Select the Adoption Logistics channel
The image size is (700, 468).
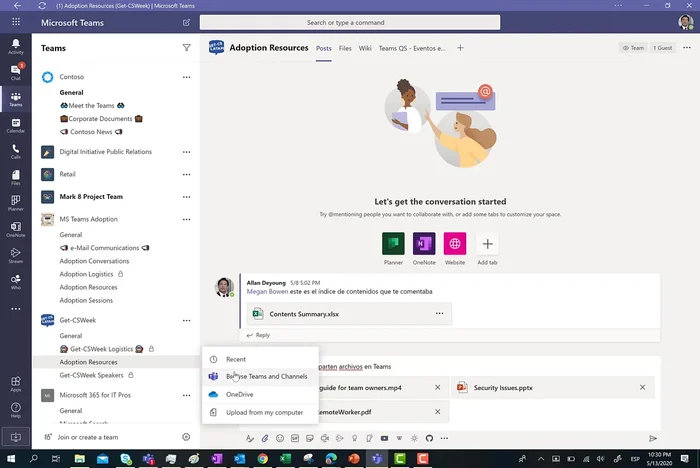pos(86,274)
